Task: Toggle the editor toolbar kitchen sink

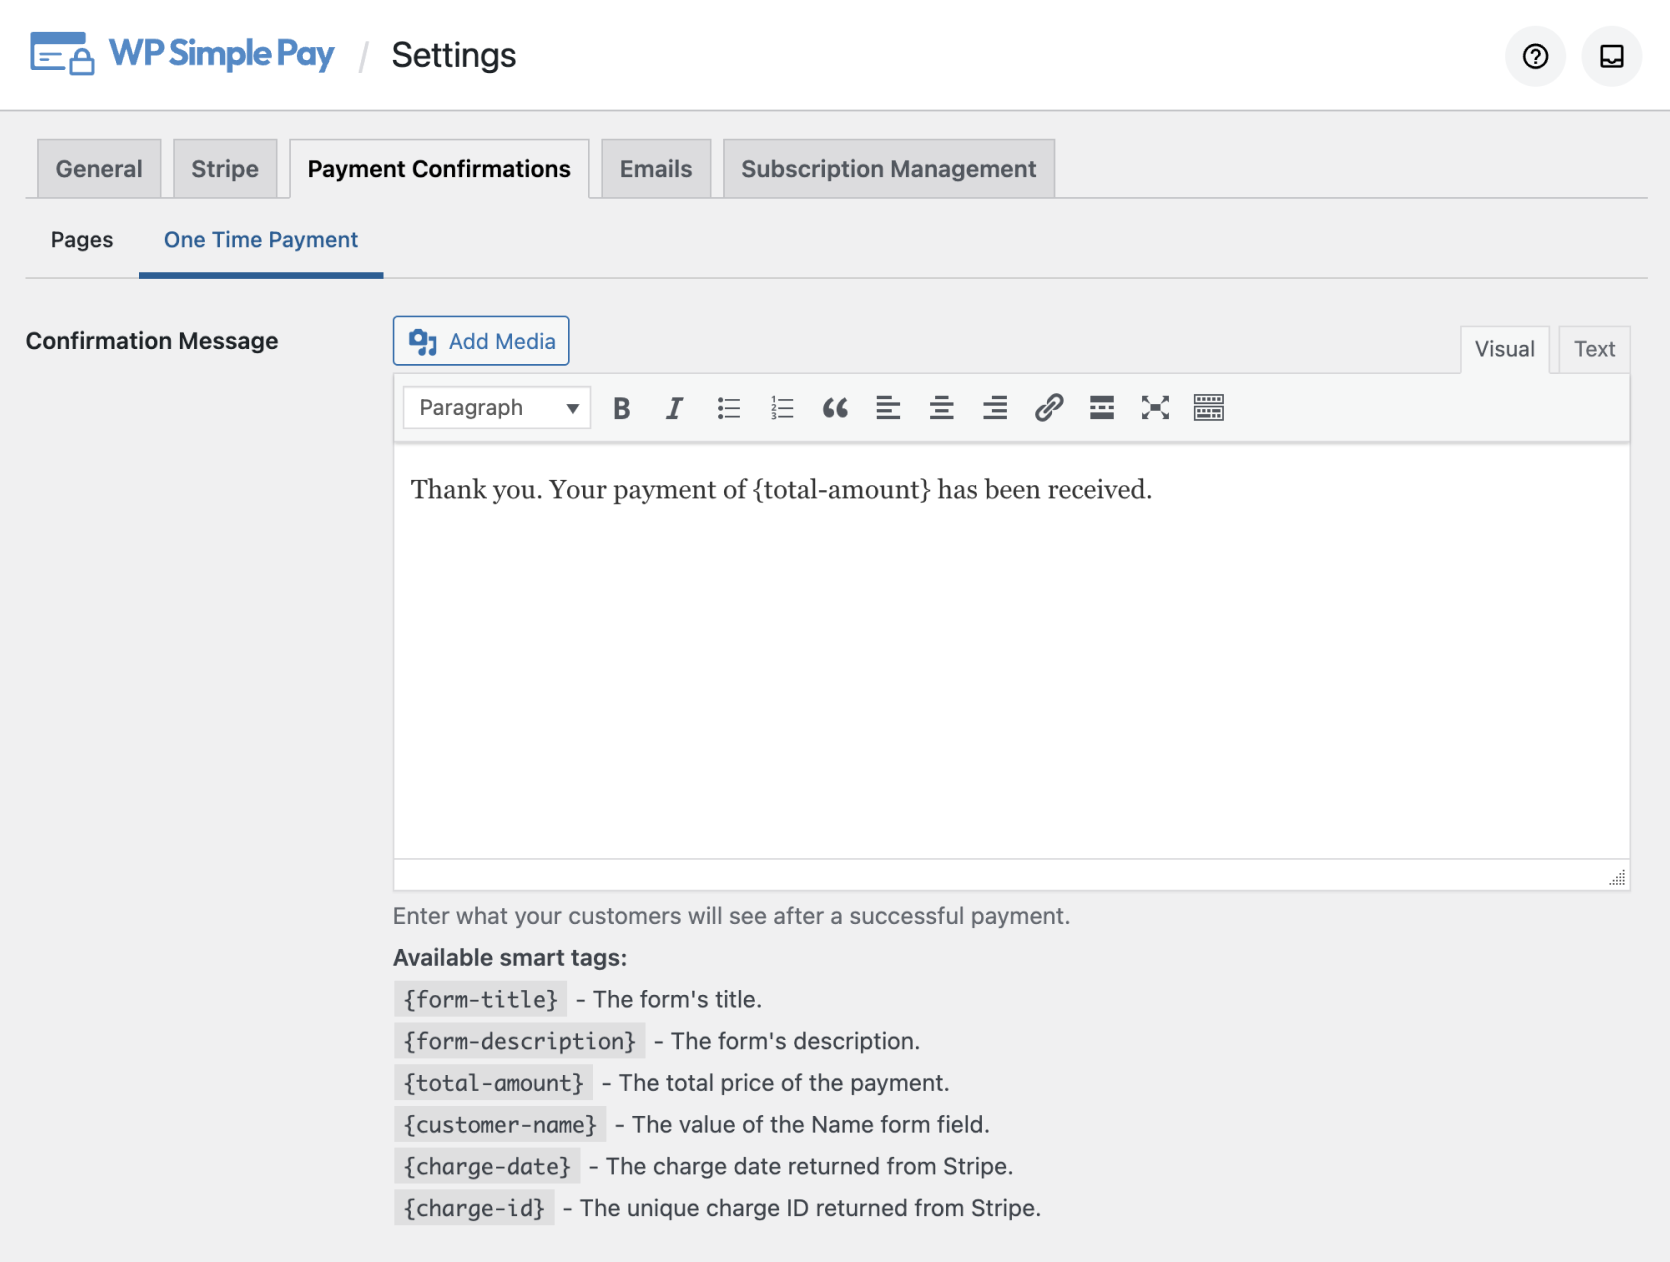Action: [x=1209, y=408]
